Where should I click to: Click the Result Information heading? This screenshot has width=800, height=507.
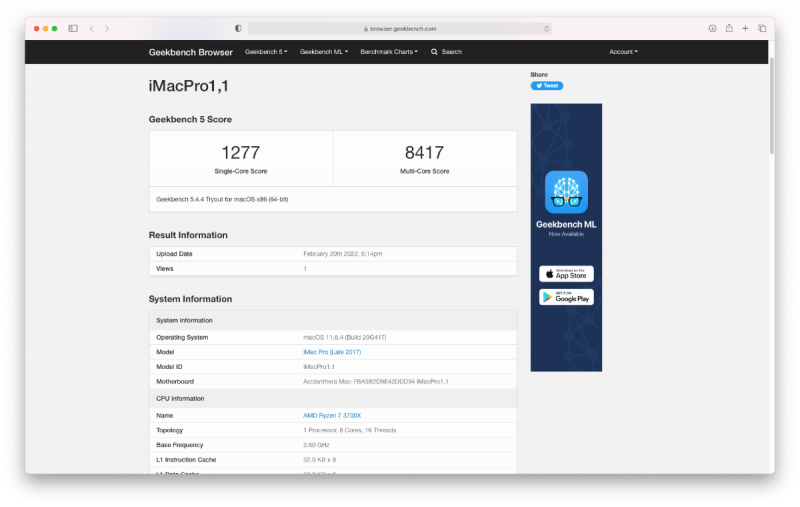click(188, 235)
